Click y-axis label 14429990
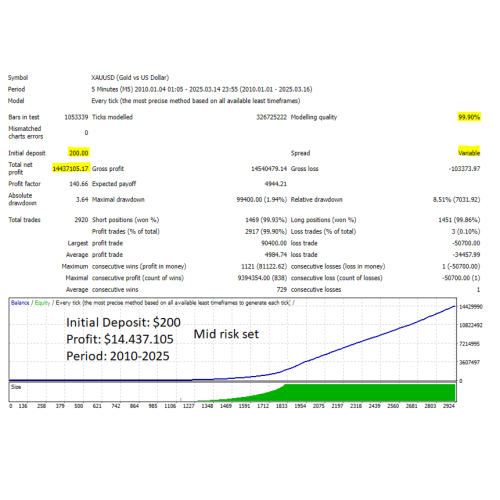This screenshot has height=500, width=500. (x=471, y=307)
